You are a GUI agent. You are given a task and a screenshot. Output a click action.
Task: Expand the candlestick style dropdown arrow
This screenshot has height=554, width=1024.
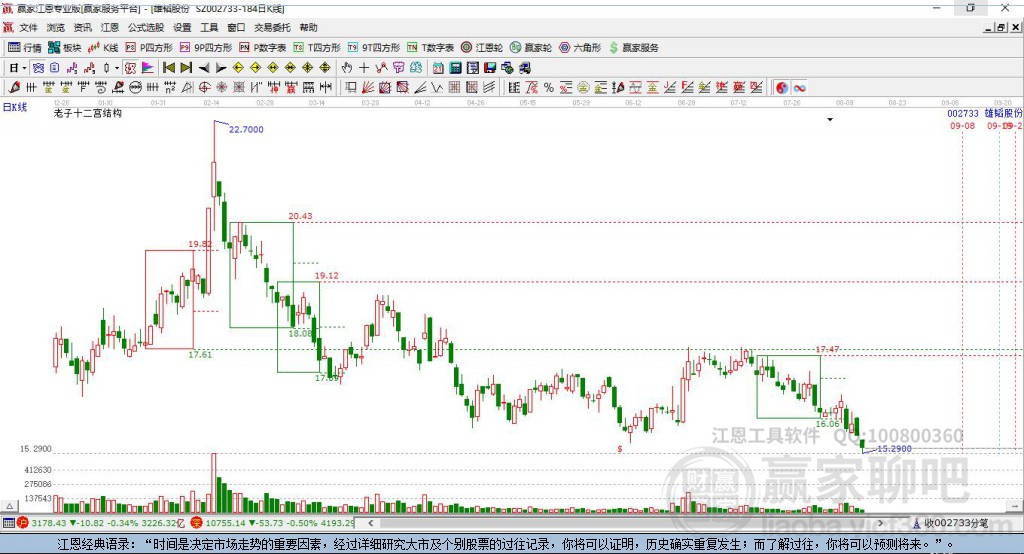[x=117, y=68]
